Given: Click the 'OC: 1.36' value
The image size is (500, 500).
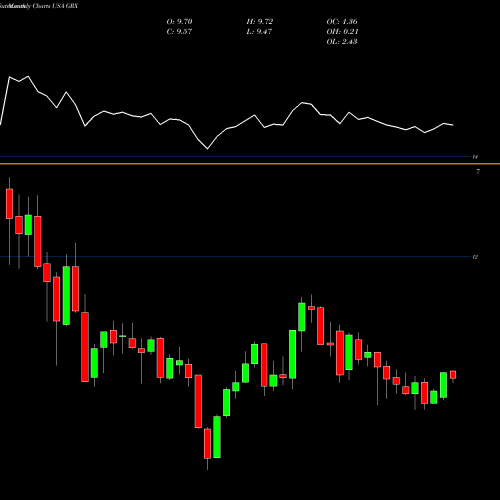Looking at the screenshot, I should (x=342, y=22).
